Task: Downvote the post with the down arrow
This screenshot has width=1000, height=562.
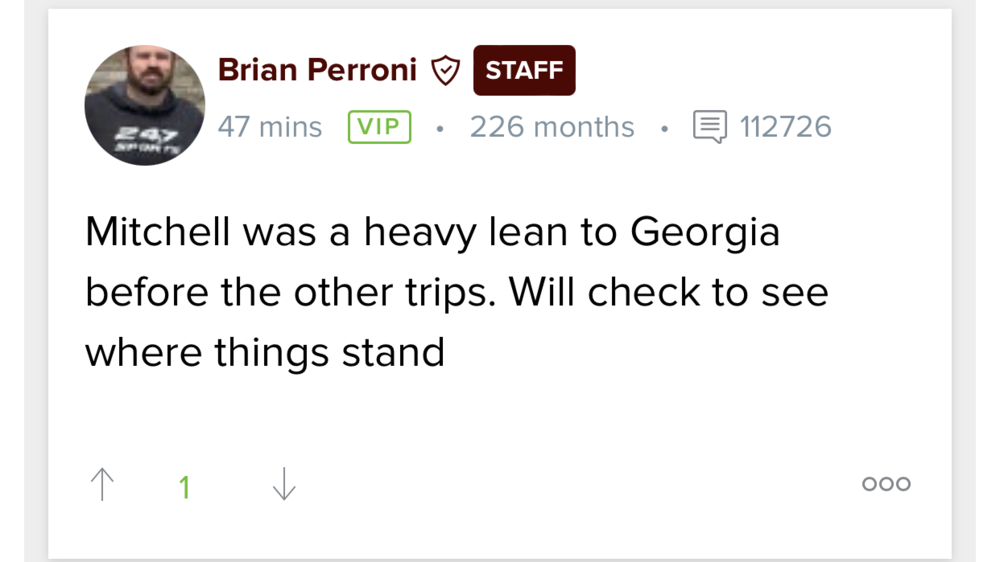Action: [284, 485]
